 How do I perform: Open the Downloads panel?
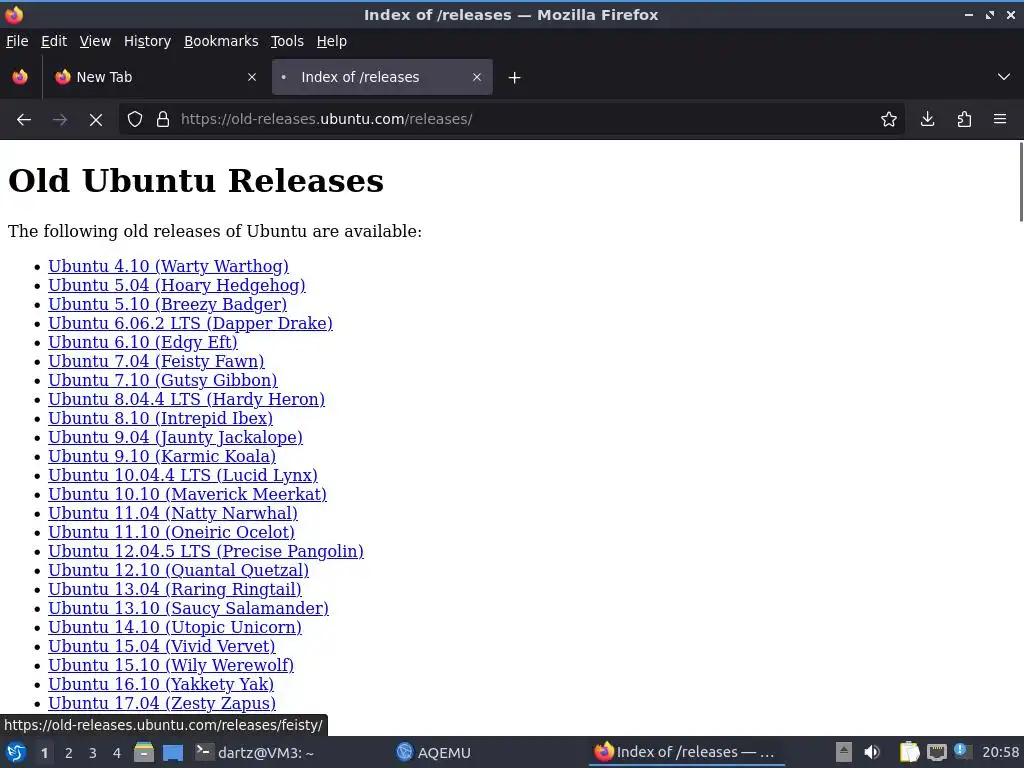click(927, 120)
